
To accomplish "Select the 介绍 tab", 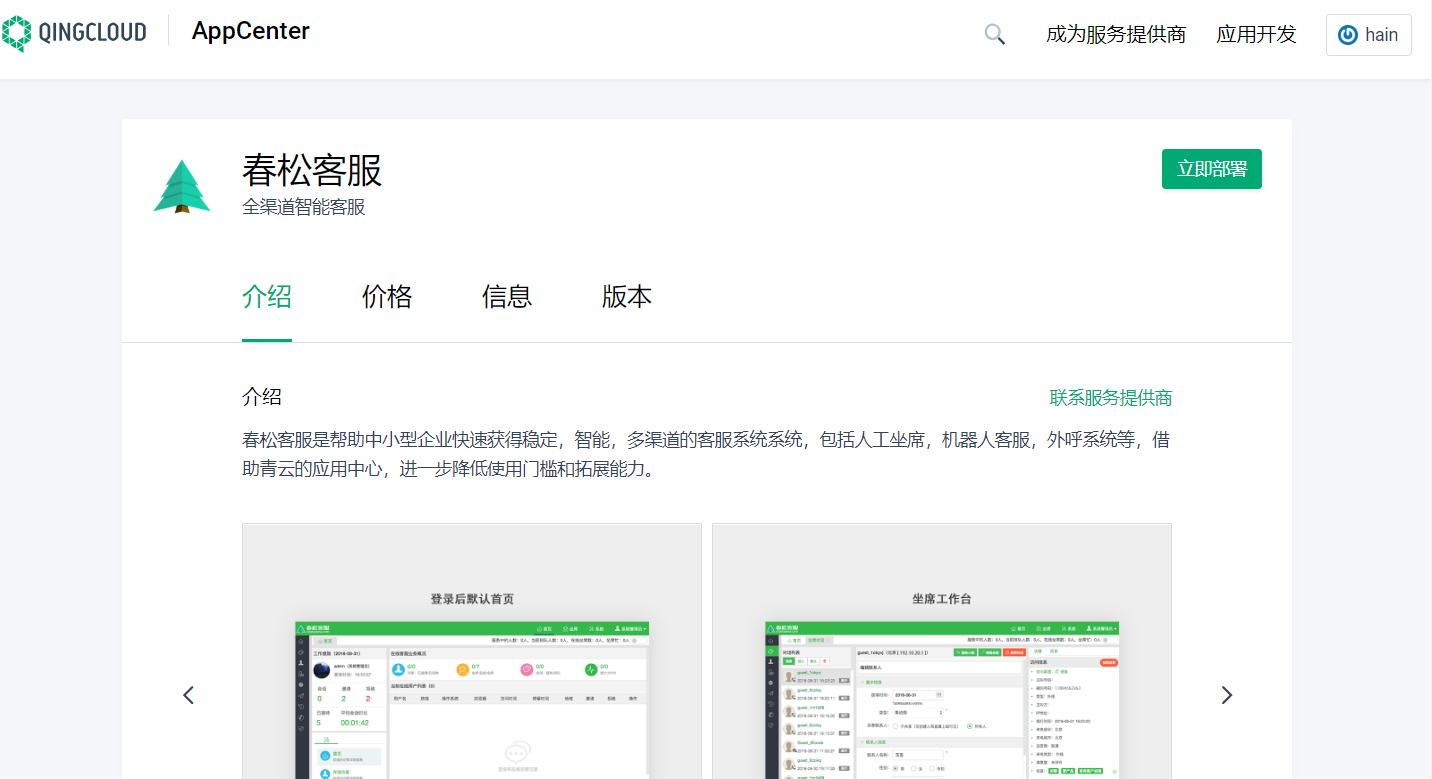I will click(x=267, y=297).
